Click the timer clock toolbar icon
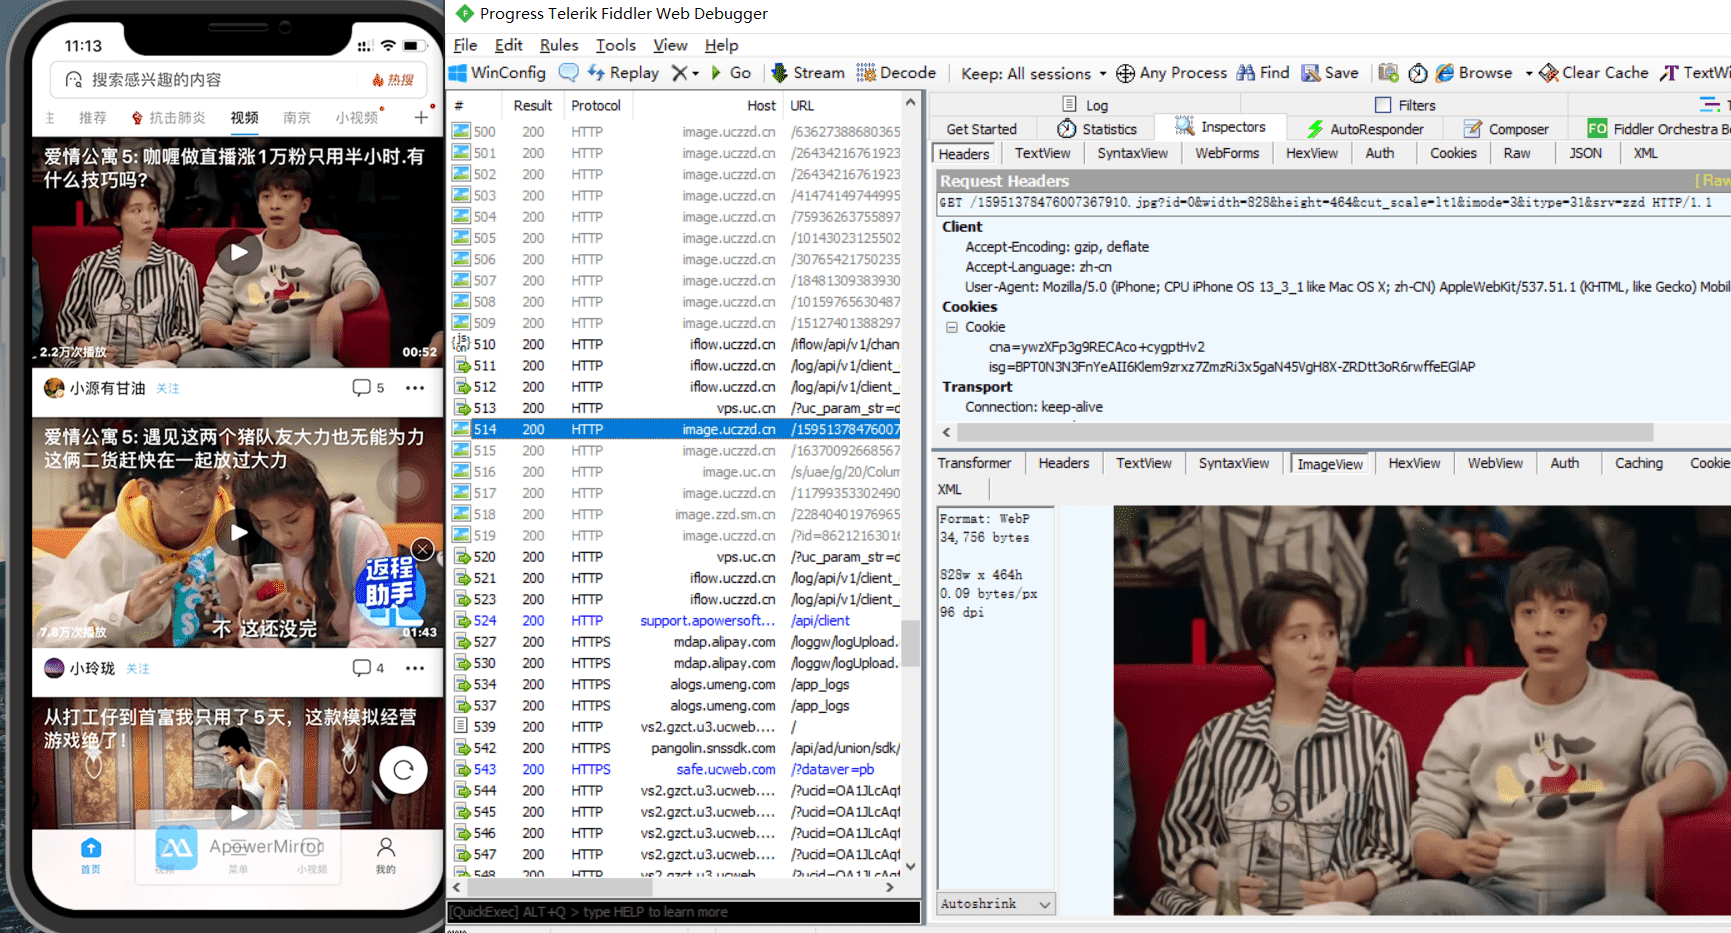Image resolution: width=1731 pixels, height=933 pixels. coord(1418,72)
